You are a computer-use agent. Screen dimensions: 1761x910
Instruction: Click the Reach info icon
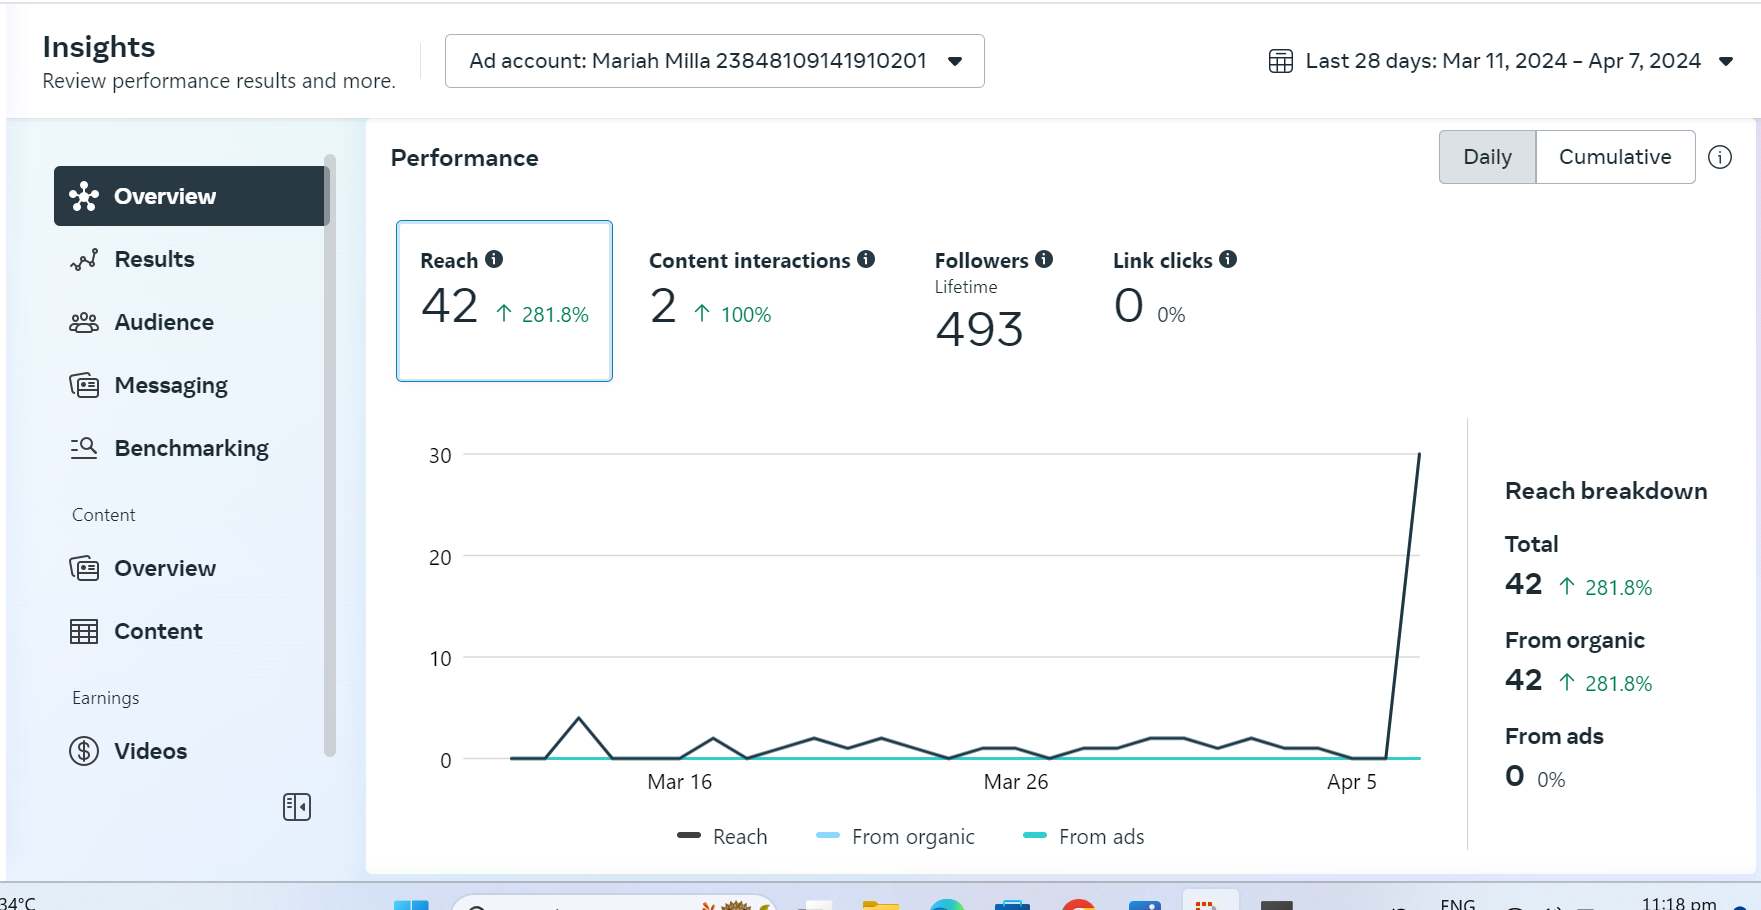click(x=494, y=259)
